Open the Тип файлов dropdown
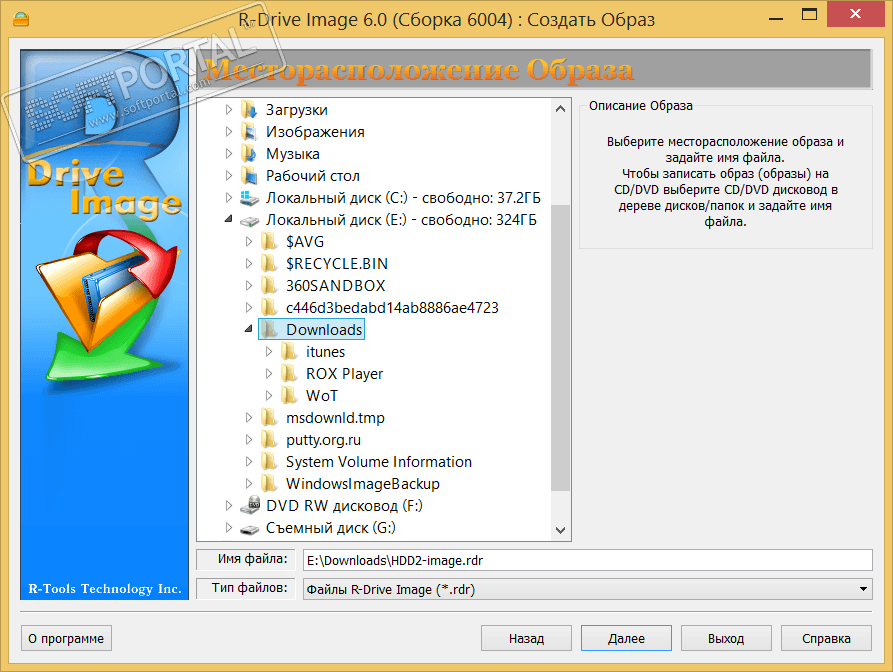Viewport: 893px width, 672px height. click(x=863, y=589)
